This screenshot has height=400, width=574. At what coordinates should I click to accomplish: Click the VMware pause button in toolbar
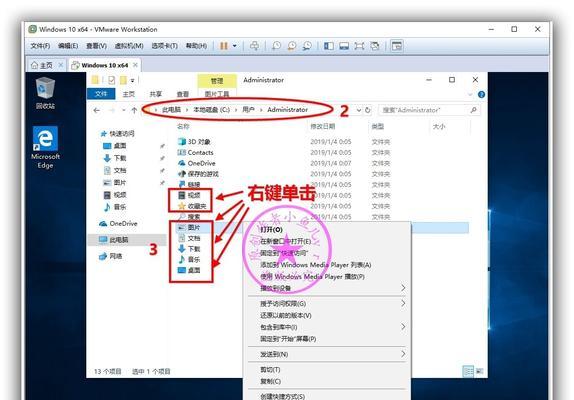pos(224,46)
